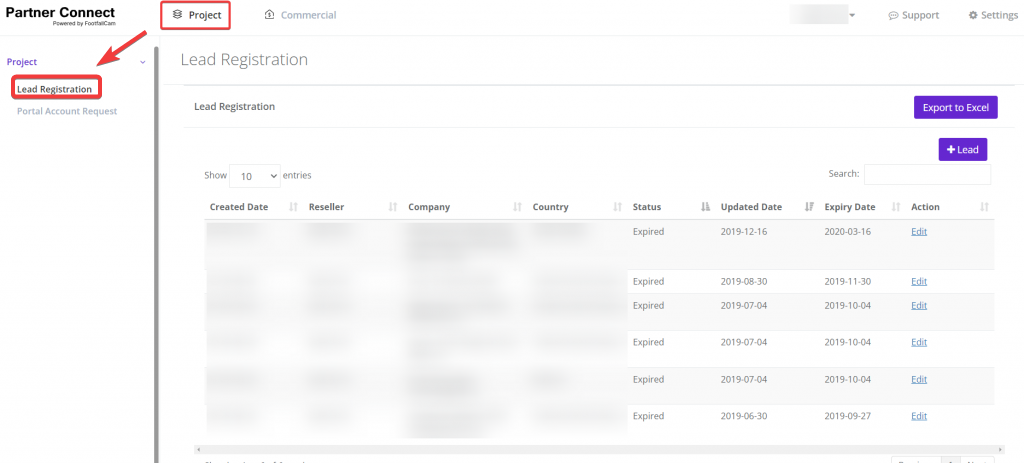This screenshot has height=463, width=1024.
Task: Click the Project layers icon in top navigation
Action: pos(177,15)
